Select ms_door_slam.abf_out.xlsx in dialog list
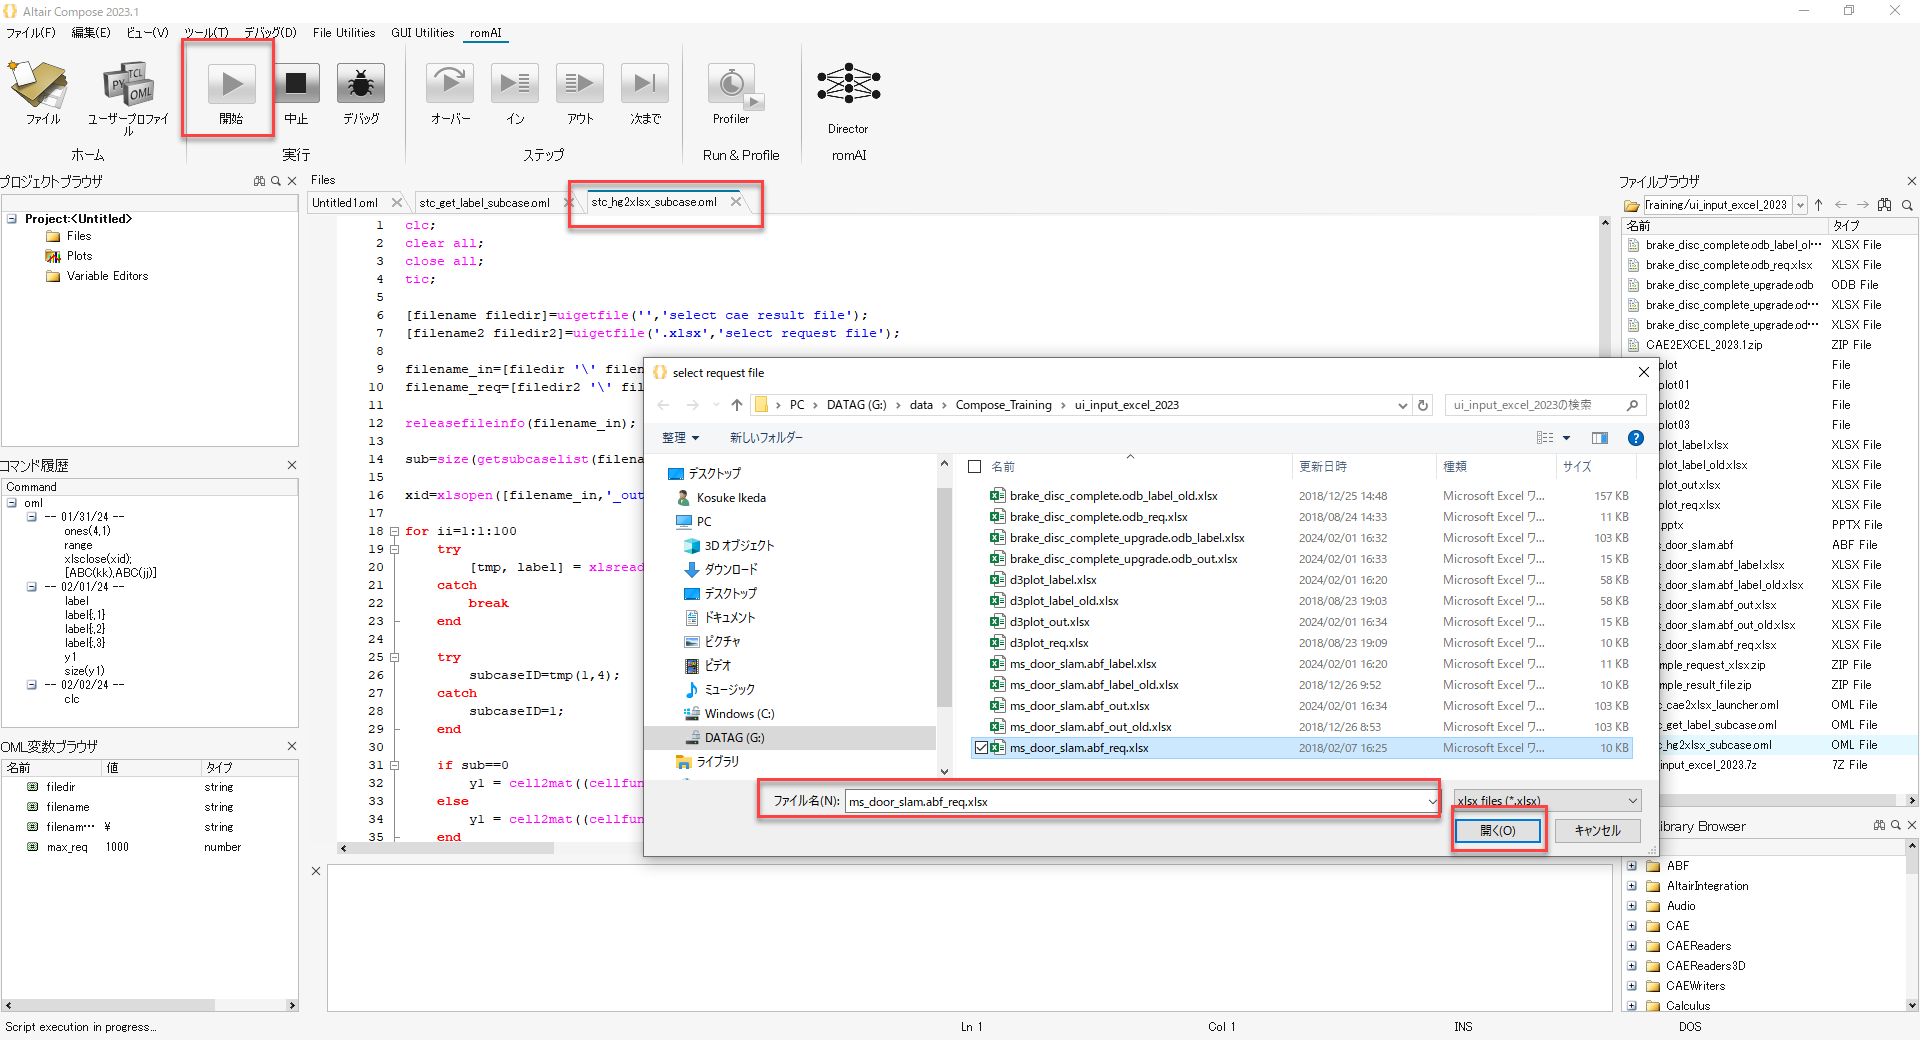 coord(1079,706)
